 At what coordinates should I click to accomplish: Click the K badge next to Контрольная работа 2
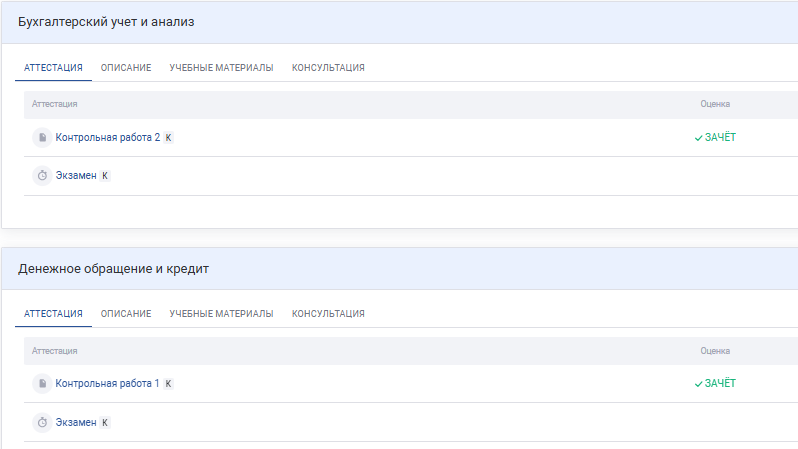pos(168,138)
